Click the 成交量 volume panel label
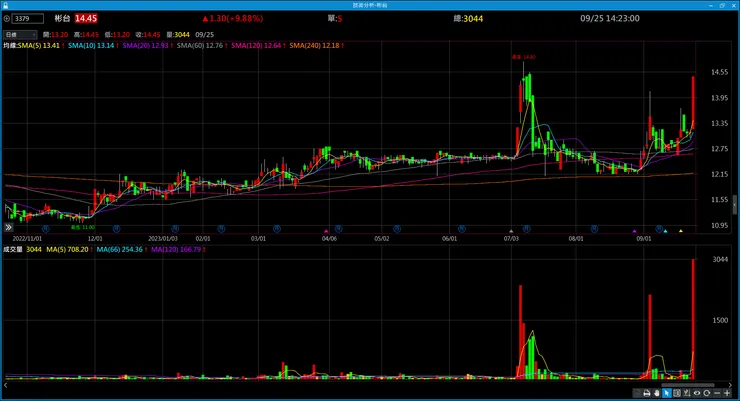The image size is (740, 401). pyautogui.click(x=13, y=250)
